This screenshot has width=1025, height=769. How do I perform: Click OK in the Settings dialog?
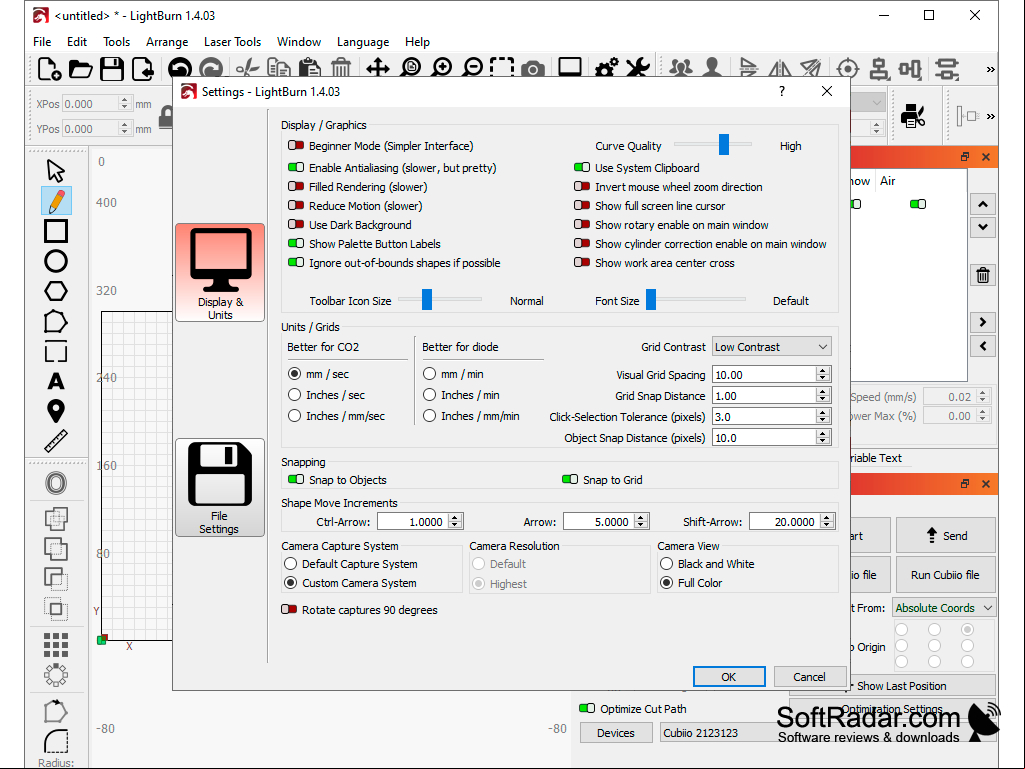(729, 677)
